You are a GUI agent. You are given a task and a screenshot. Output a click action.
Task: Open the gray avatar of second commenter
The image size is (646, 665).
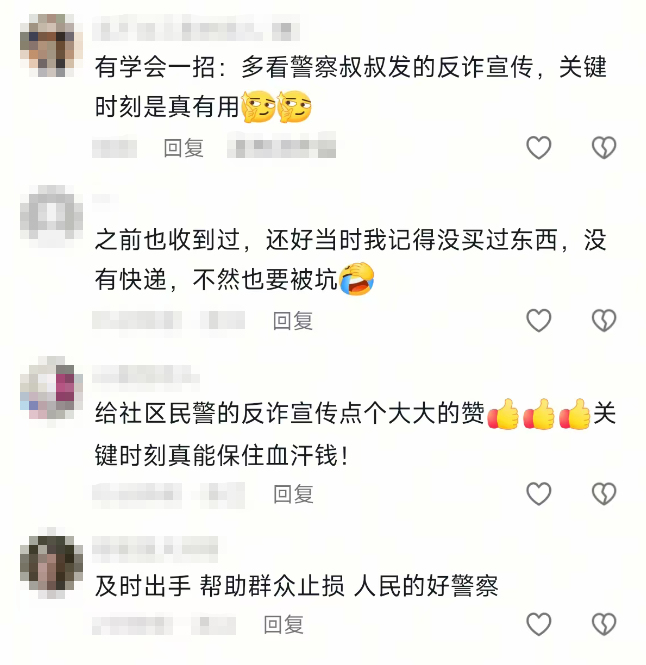click(52, 217)
